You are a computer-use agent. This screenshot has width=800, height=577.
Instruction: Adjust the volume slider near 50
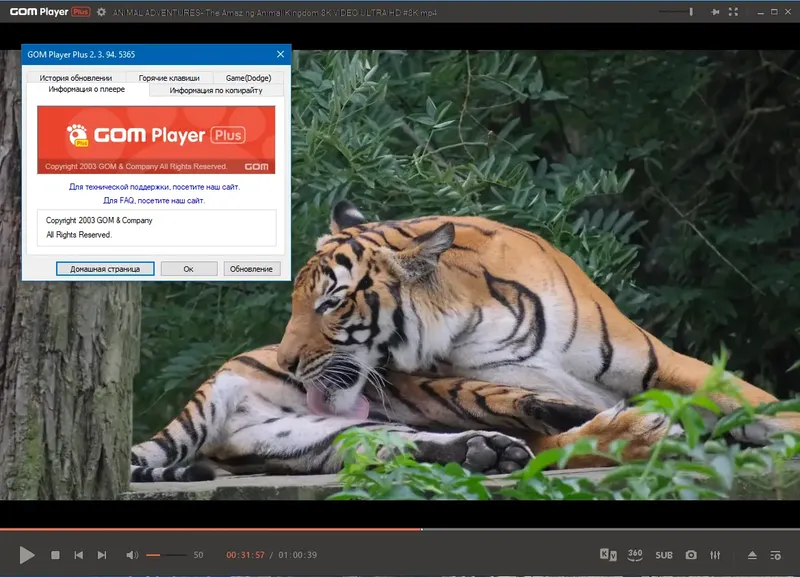coord(166,555)
